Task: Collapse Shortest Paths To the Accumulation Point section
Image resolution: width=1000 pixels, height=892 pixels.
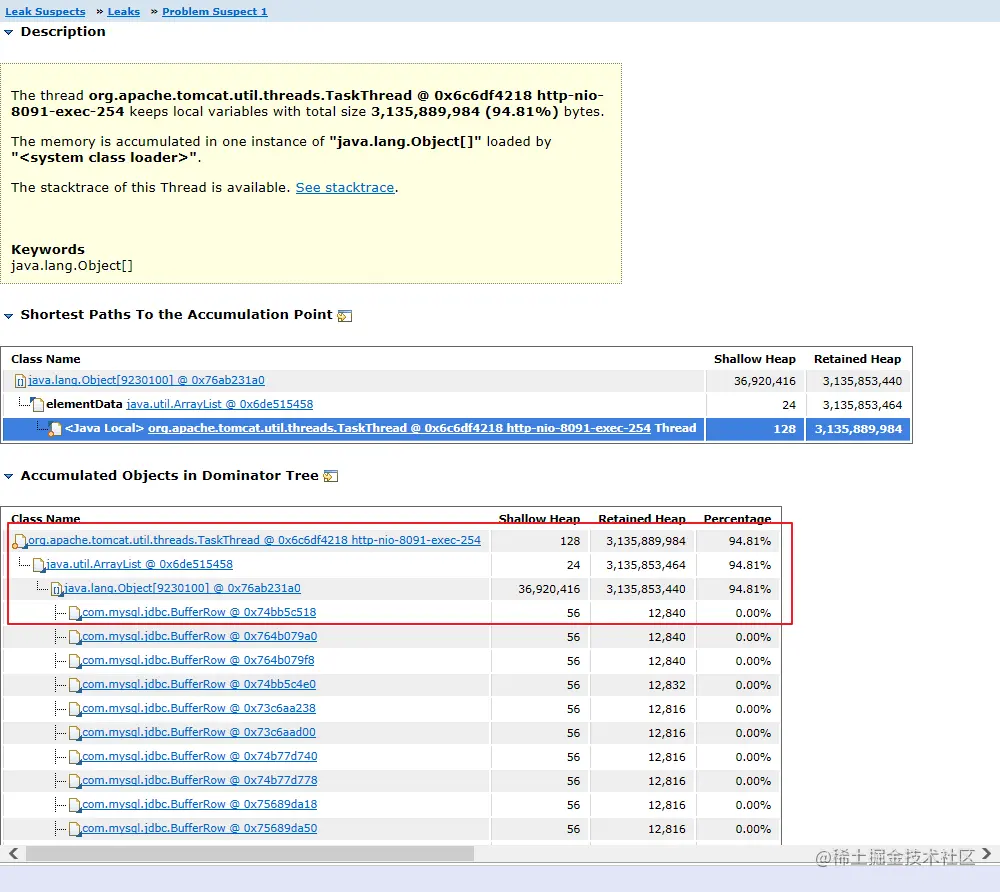Action: coord(8,316)
